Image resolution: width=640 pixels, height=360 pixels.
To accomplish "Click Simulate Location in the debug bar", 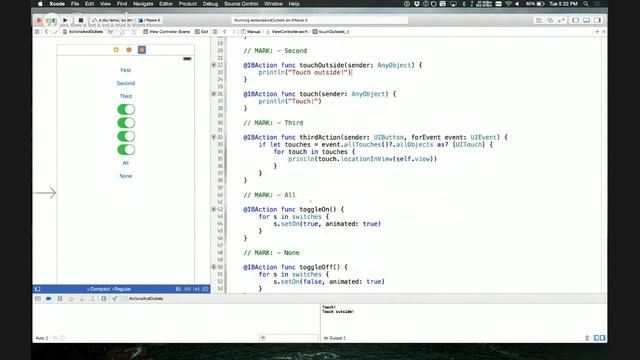I will (115, 299).
